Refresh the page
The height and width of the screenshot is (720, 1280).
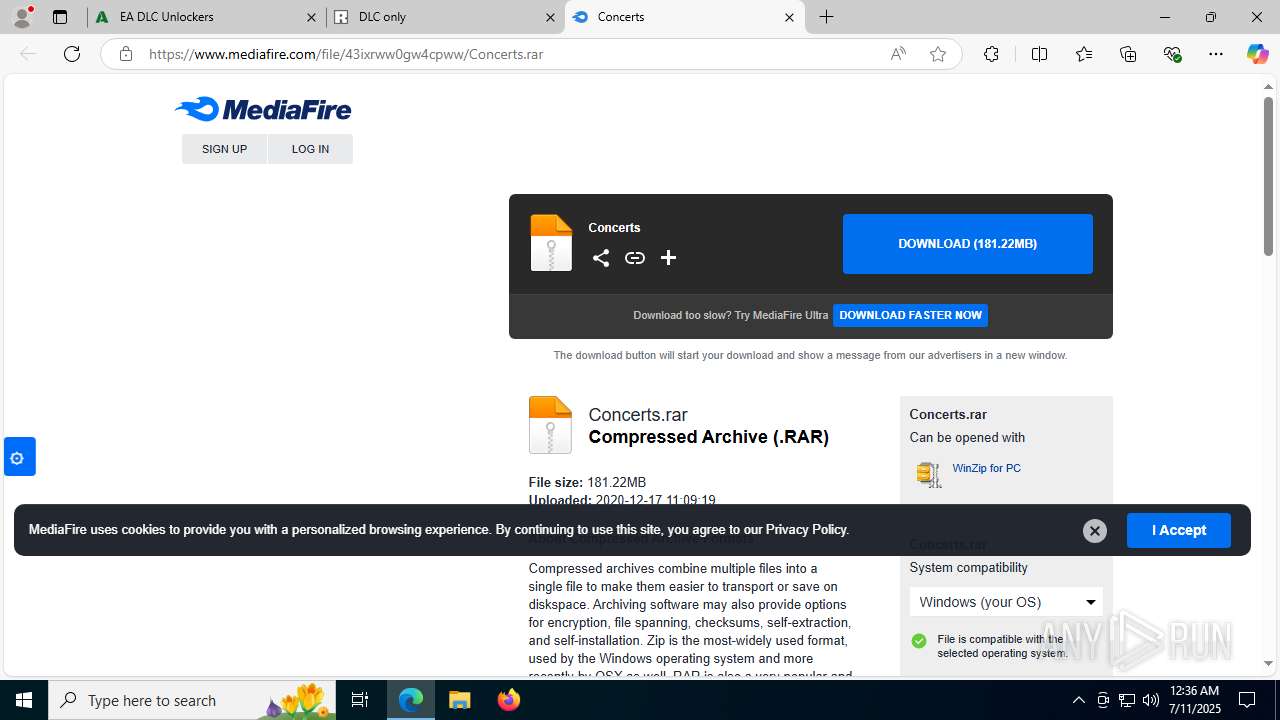click(x=72, y=54)
